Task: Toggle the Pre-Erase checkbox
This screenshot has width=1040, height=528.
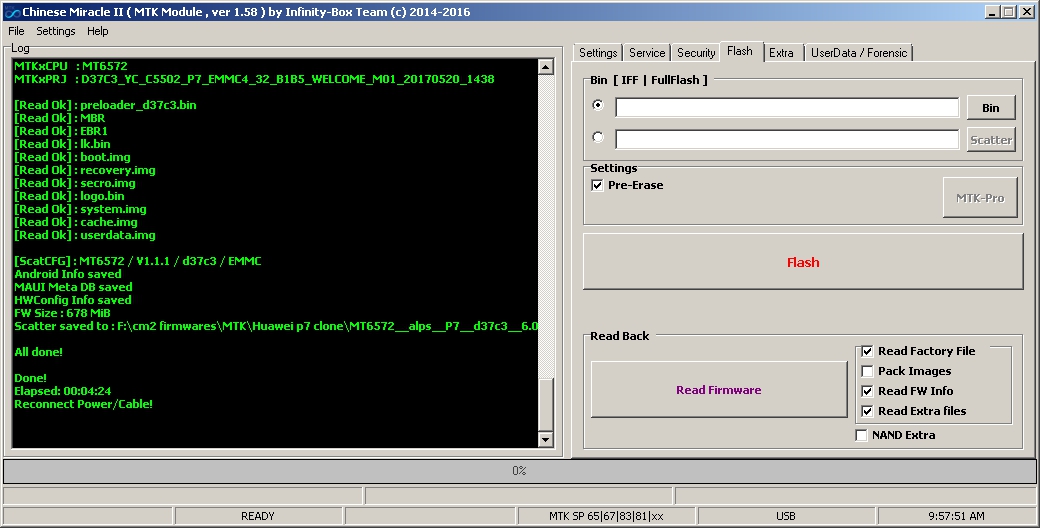Action: [597, 185]
